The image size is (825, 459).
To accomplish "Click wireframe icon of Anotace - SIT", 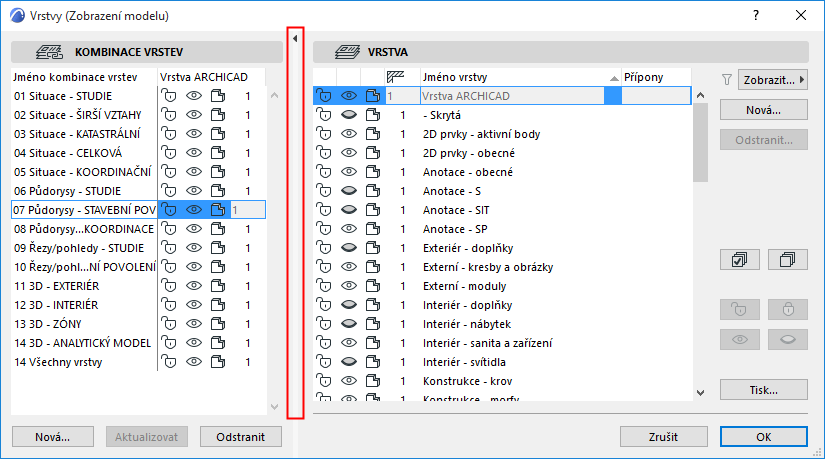I will (x=373, y=209).
